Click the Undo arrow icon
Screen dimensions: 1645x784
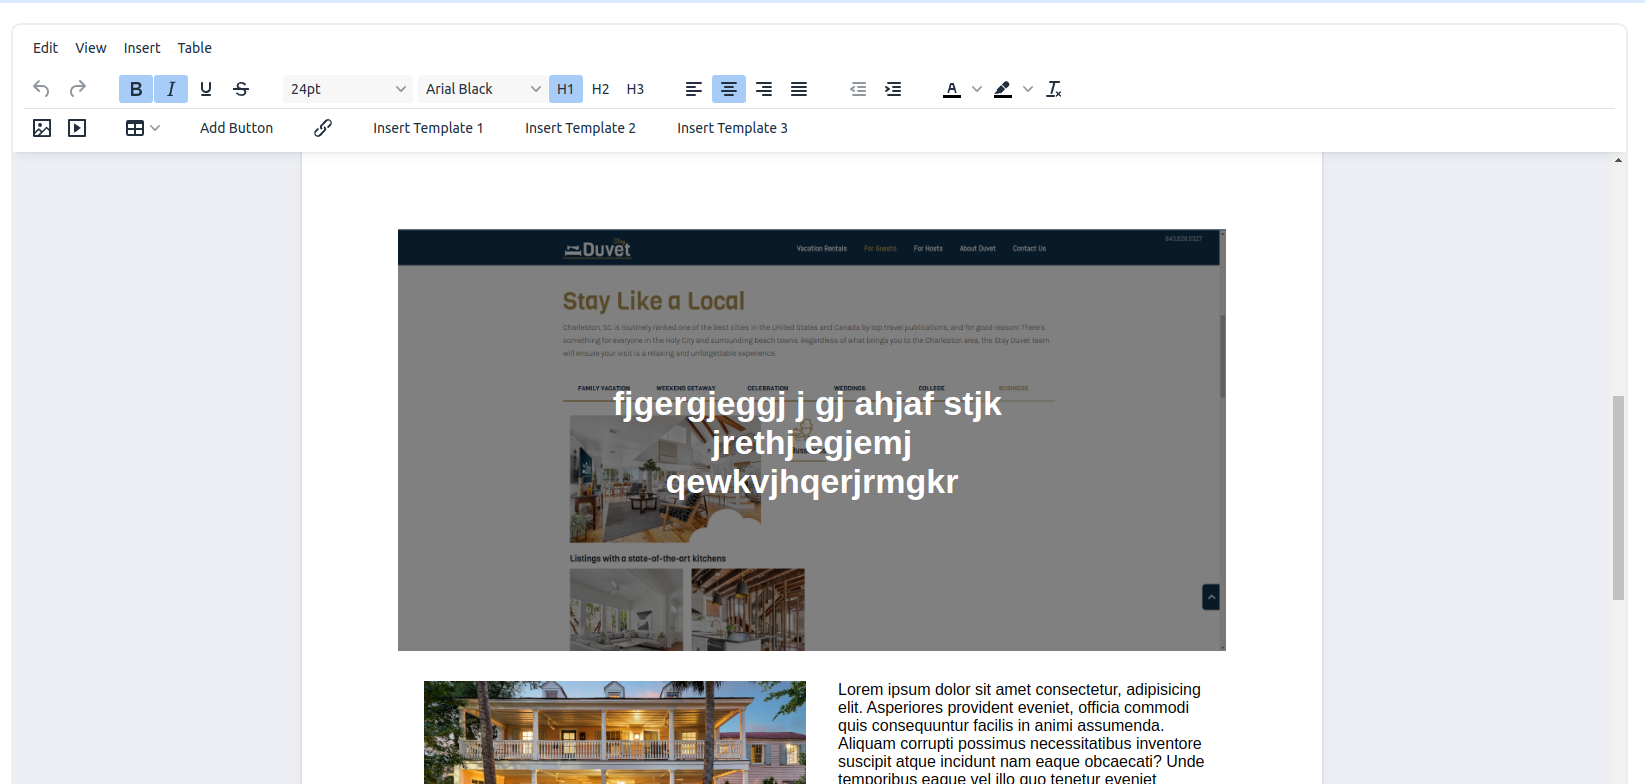pyautogui.click(x=41, y=89)
